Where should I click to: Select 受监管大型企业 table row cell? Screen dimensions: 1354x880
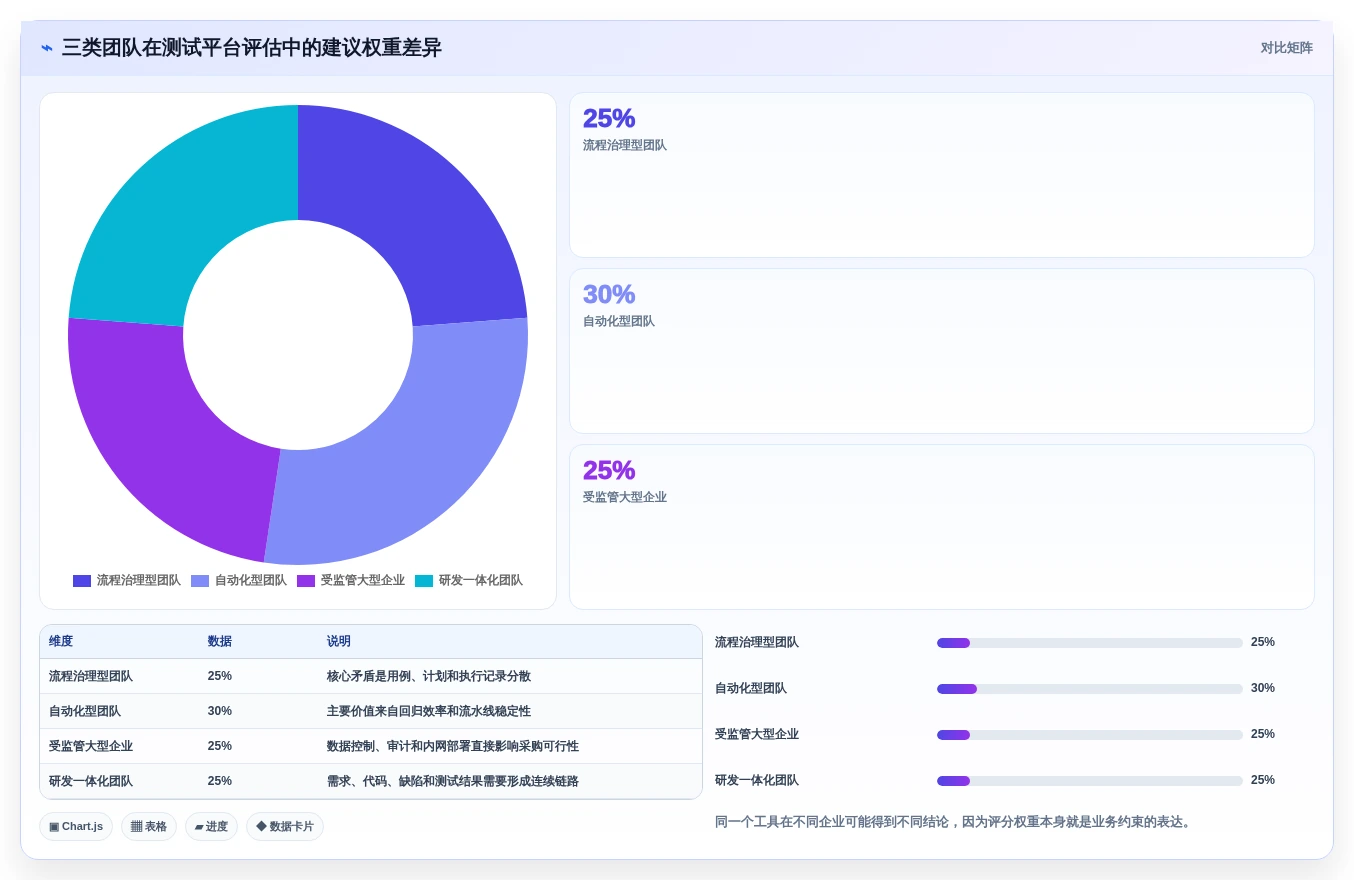91,746
